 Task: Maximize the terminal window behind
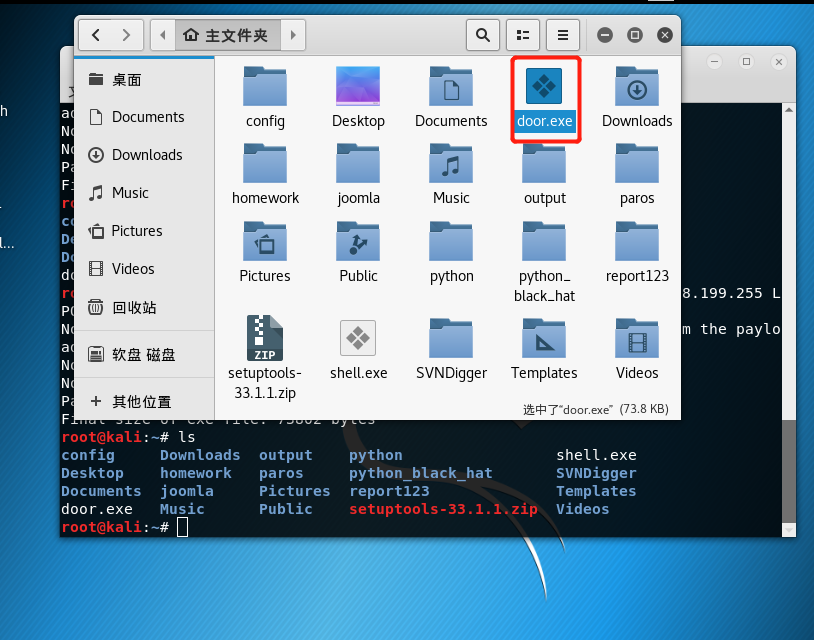pyautogui.click(x=747, y=62)
